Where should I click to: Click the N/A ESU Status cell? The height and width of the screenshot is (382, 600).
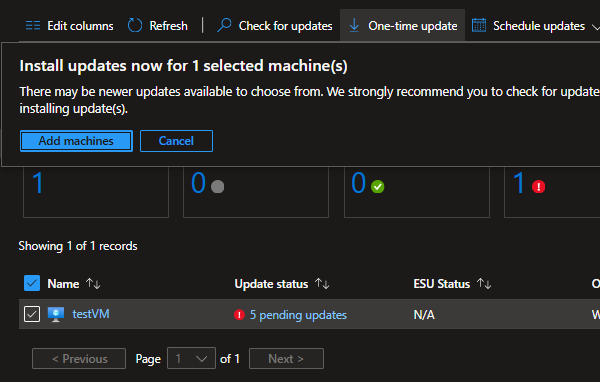point(424,315)
